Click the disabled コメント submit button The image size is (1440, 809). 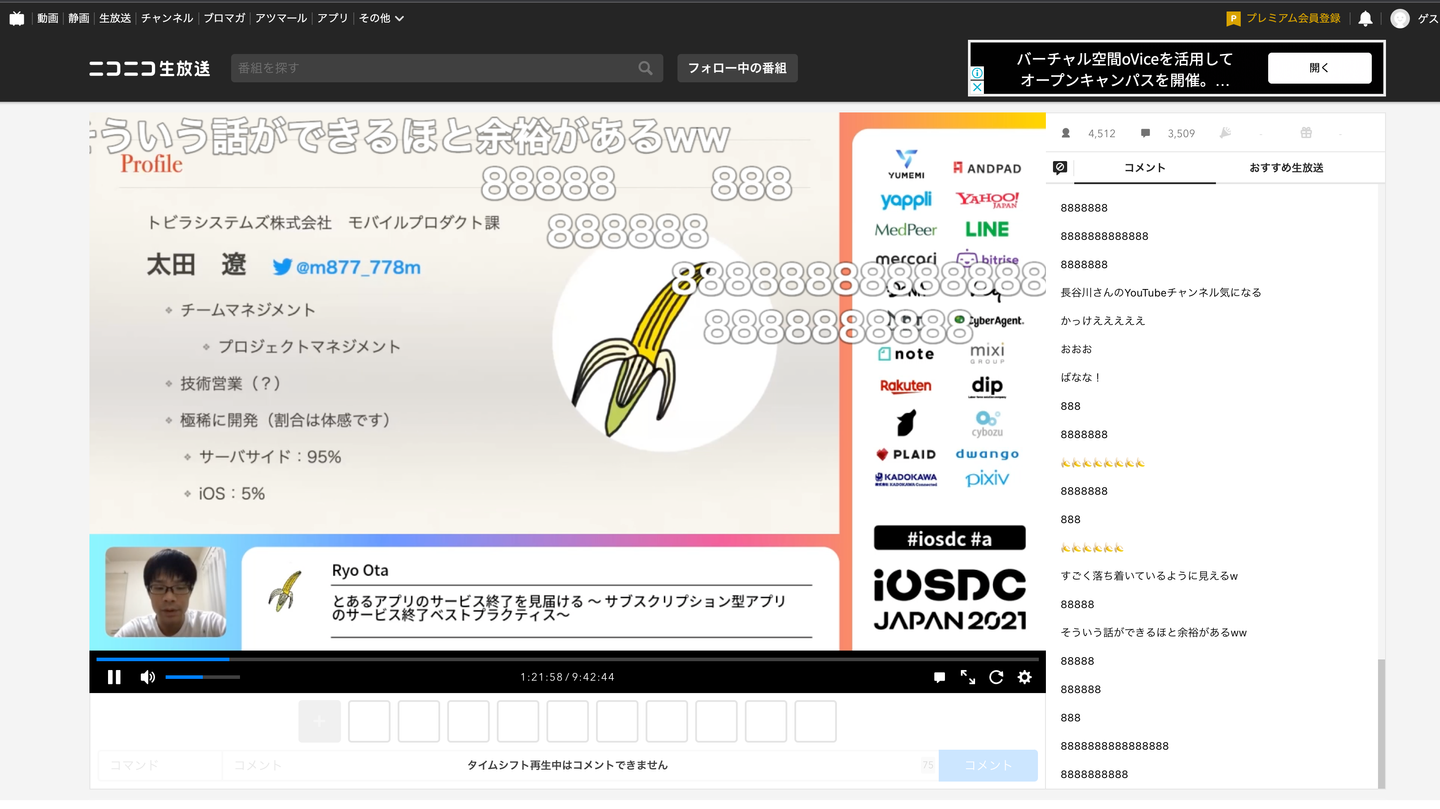pyautogui.click(x=988, y=765)
